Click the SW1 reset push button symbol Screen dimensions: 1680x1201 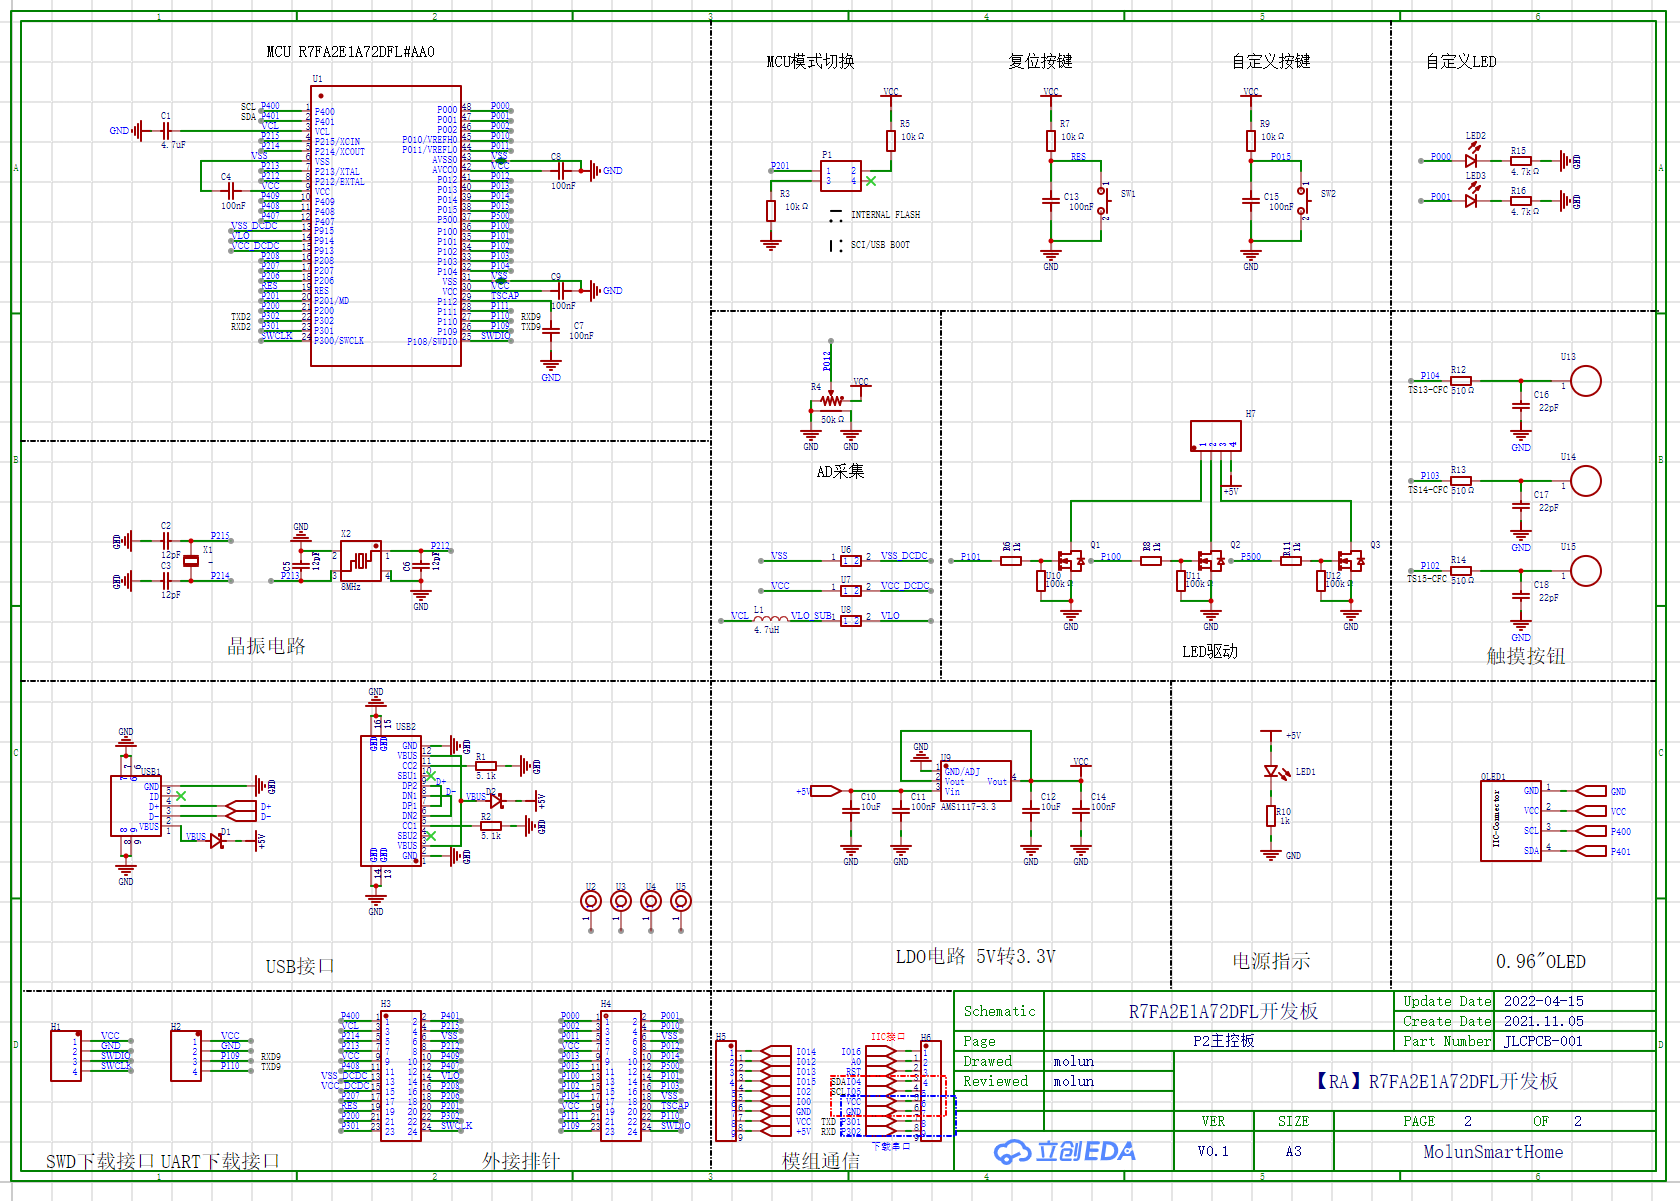click(1104, 200)
